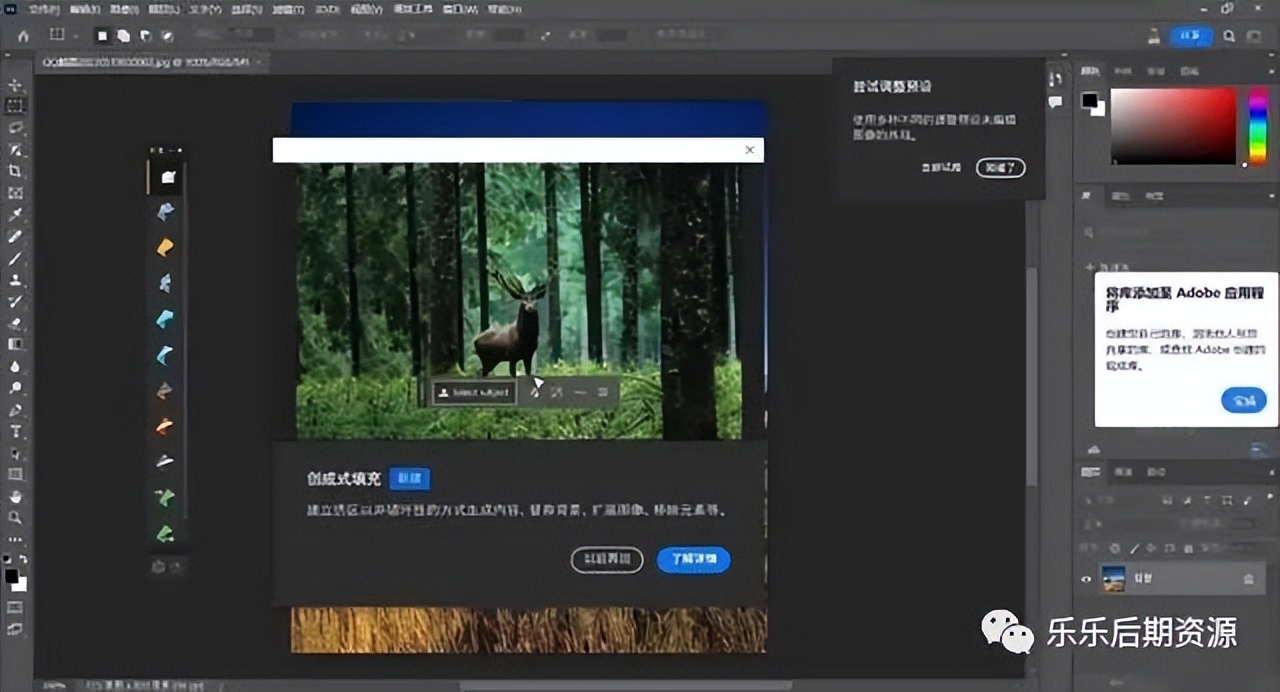
Task: Click the try-now link beside 知道了
Action: point(941,168)
